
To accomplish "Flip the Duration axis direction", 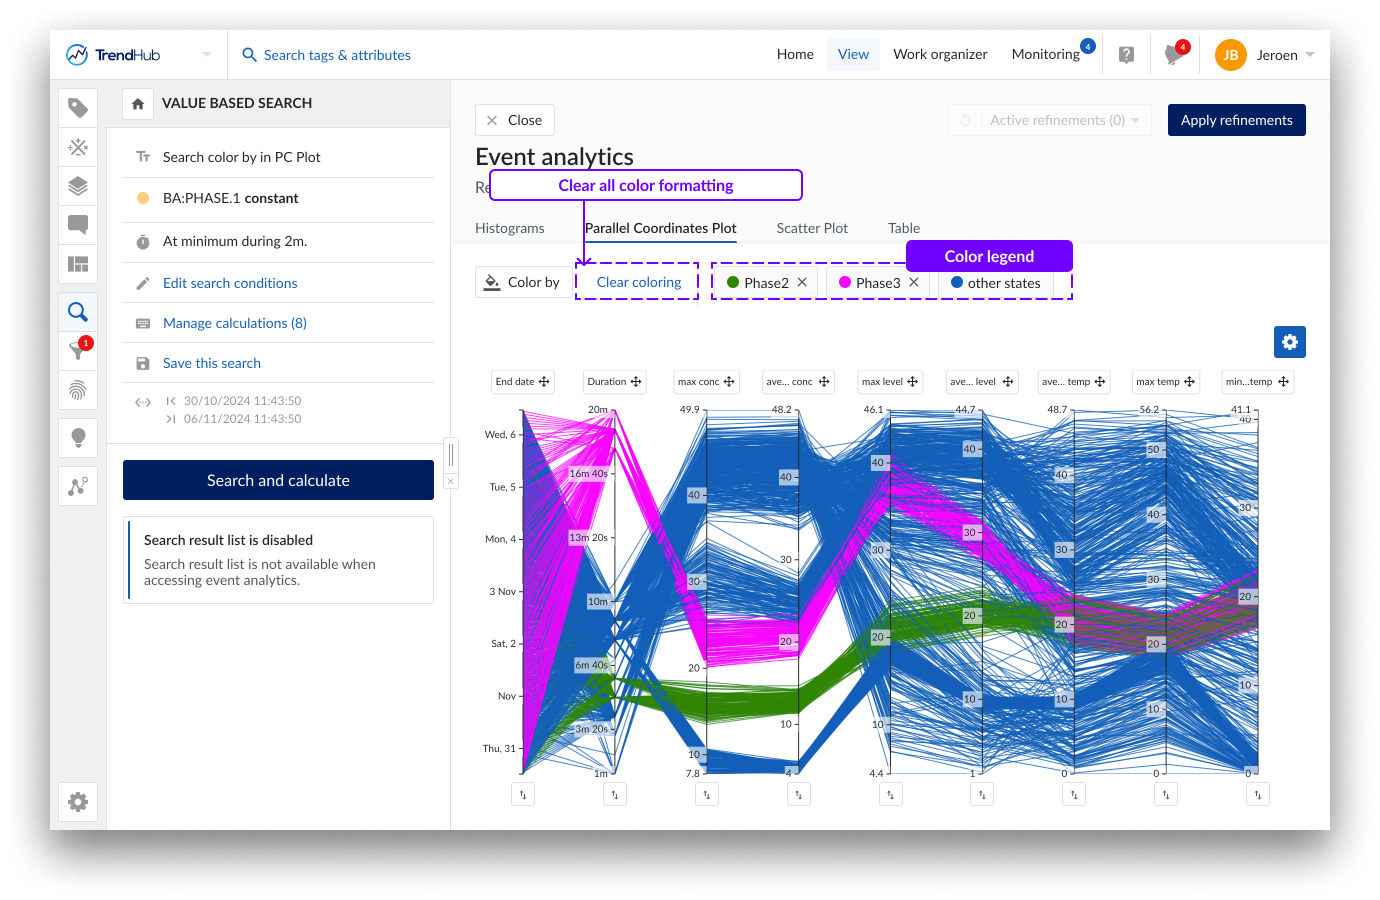I will (615, 795).
